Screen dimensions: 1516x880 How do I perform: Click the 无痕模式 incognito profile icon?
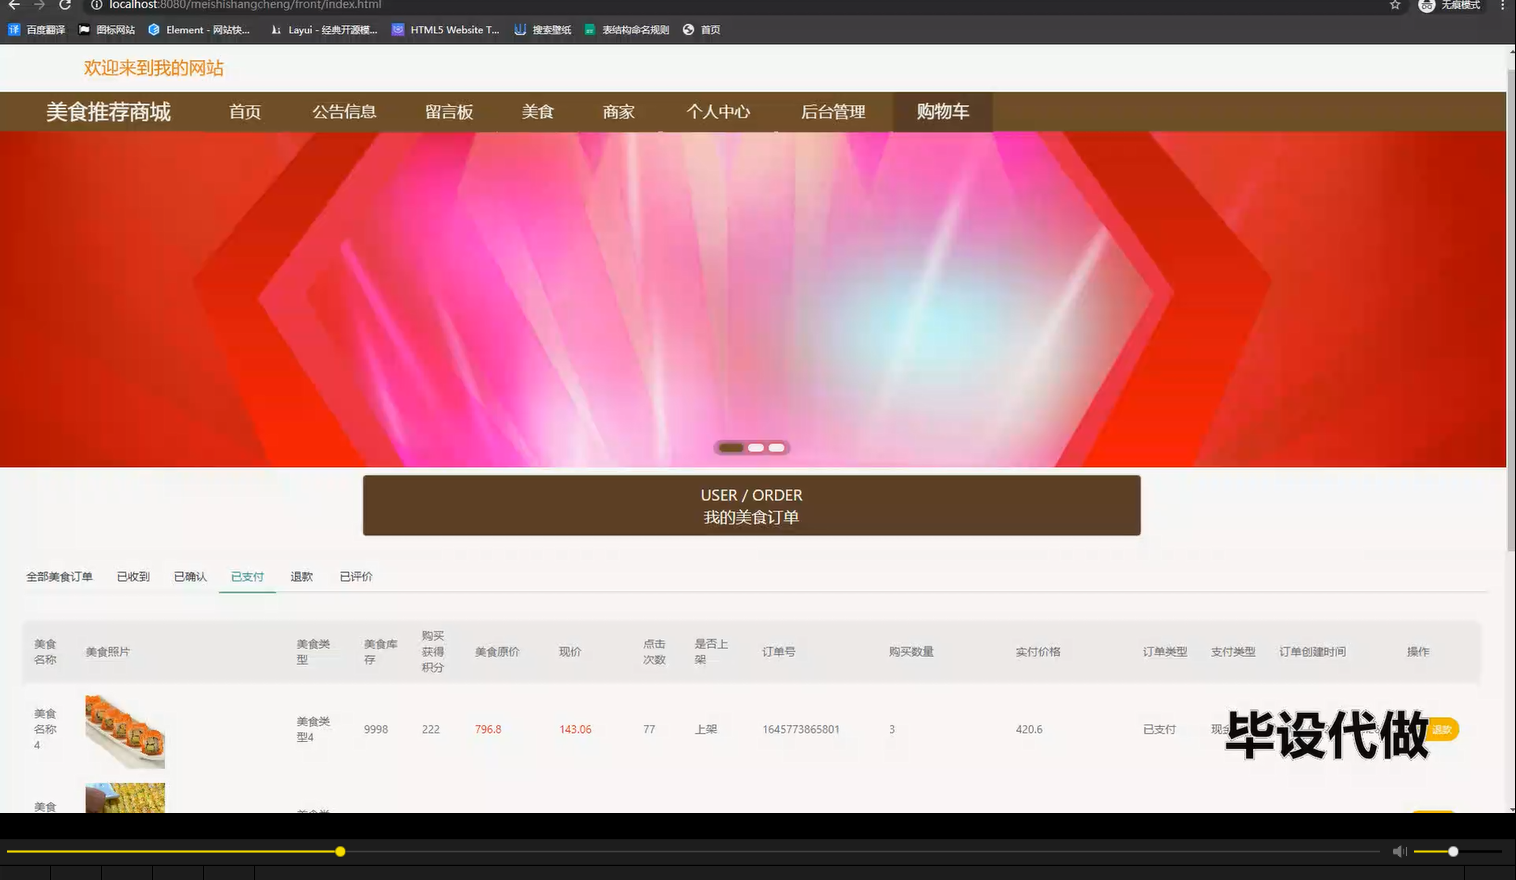pos(1426,6)
